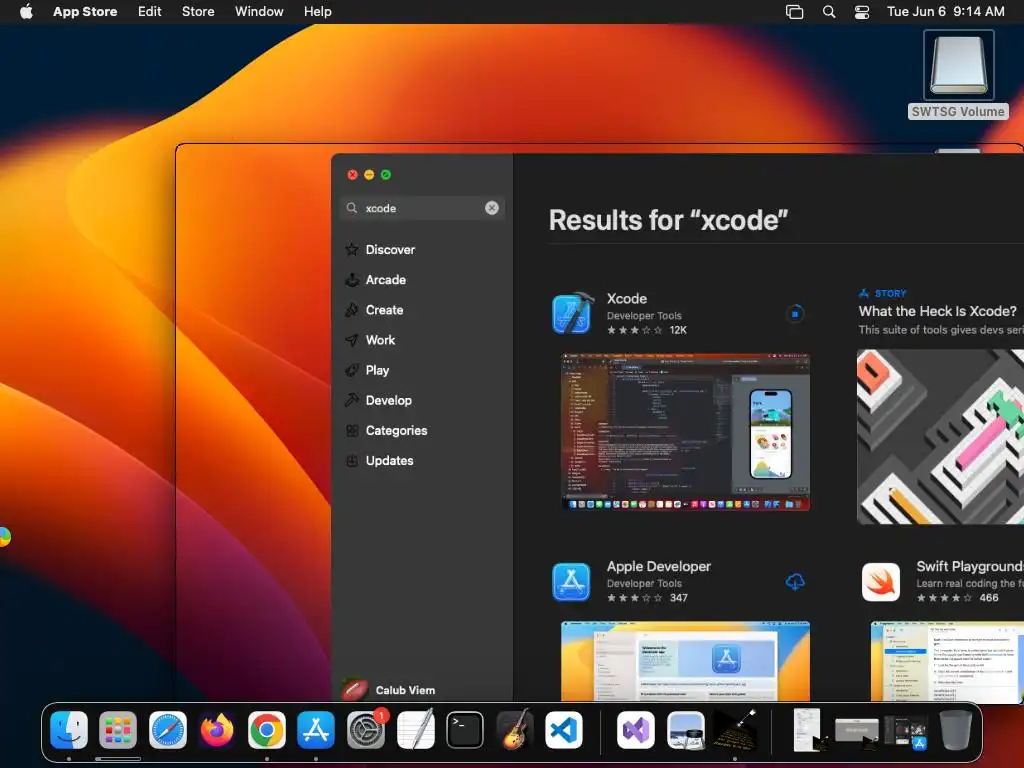The image size is (1024, 768).
Task: Open the Develop section
Action: coord(389,400)
